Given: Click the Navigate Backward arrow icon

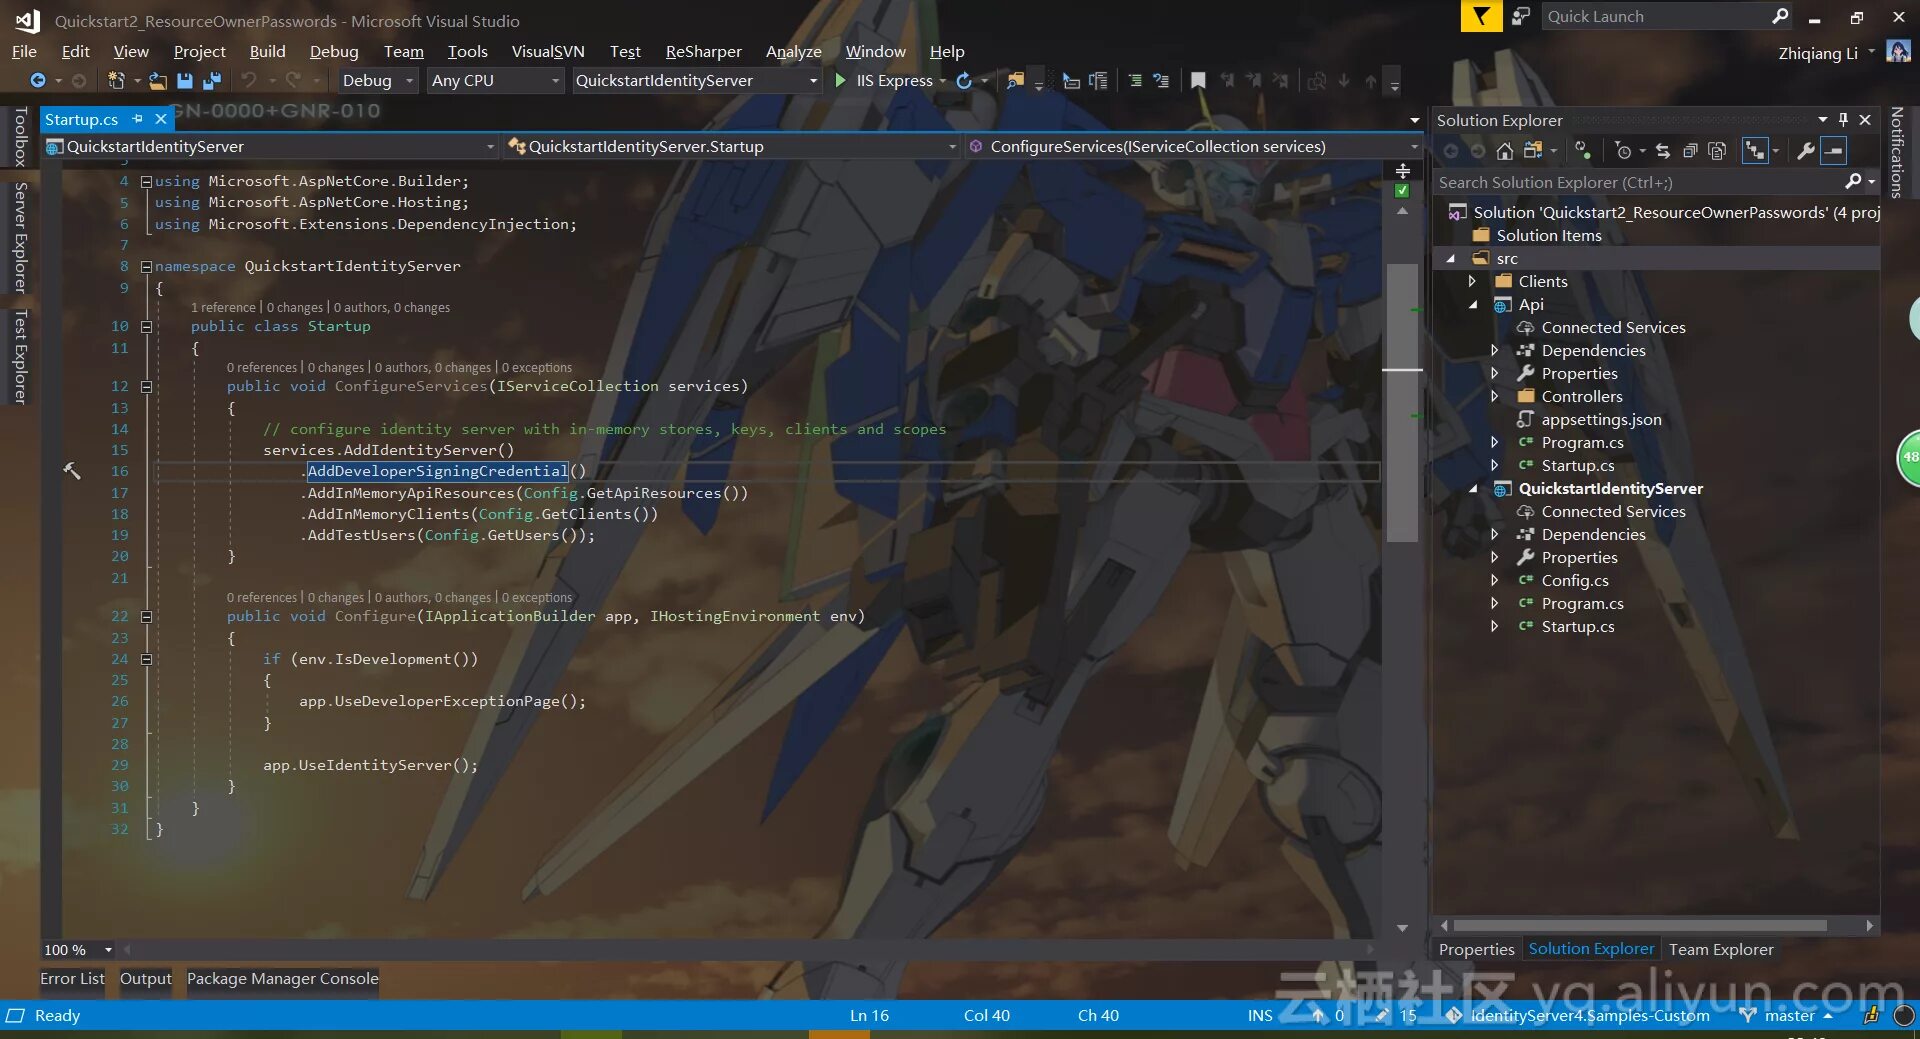Looking at the screenshot, I should point(38,81).
